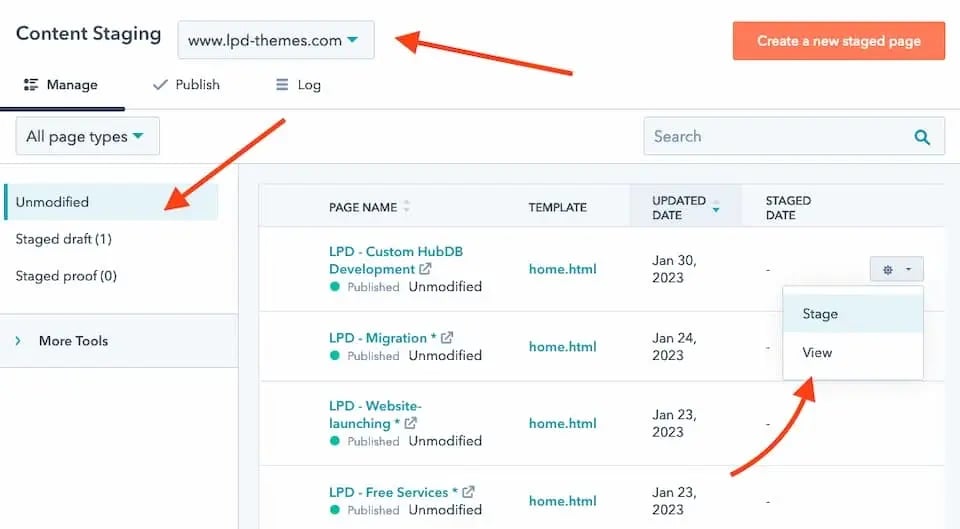The width and height of the screenshot is (960, 529).
Task: Open home.html template for Custom HubDB Development
Action: (563, 269)
